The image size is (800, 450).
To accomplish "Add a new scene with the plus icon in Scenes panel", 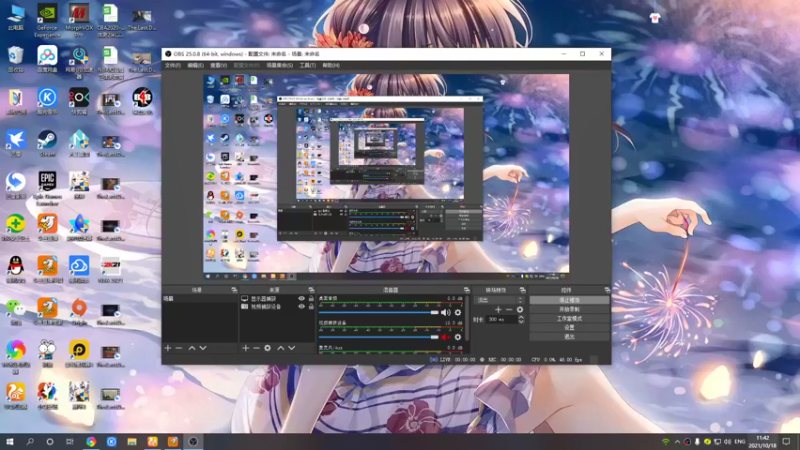I will (168, 348).
